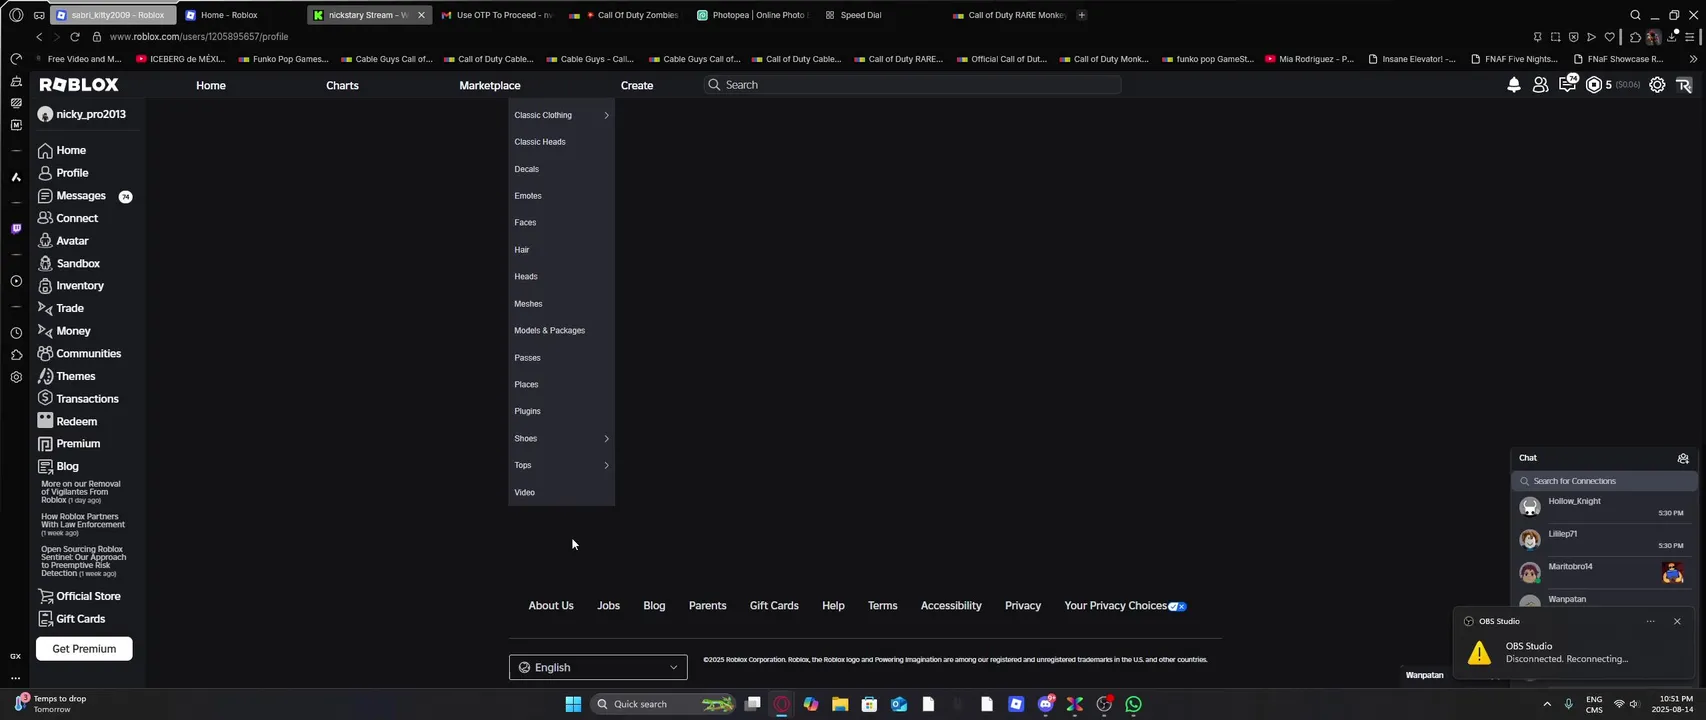
Task: Open chat with Maritobro14
Action: (1603, 573)
